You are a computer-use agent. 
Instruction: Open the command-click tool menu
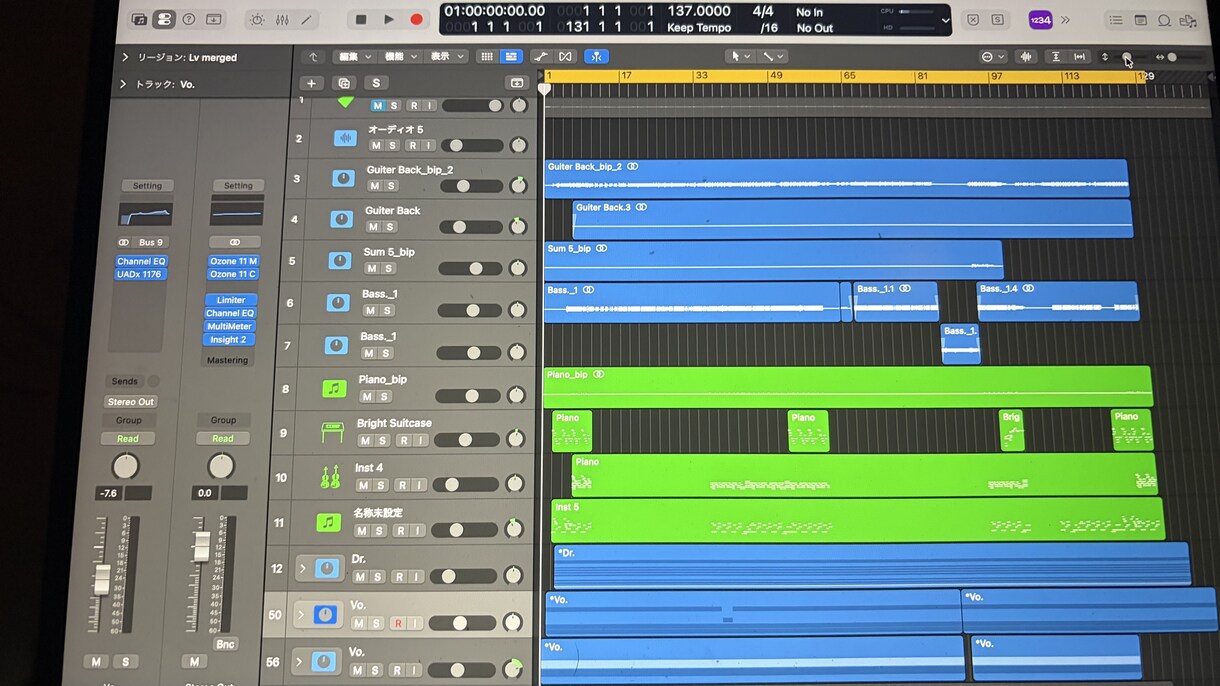[x=772, y=57]
